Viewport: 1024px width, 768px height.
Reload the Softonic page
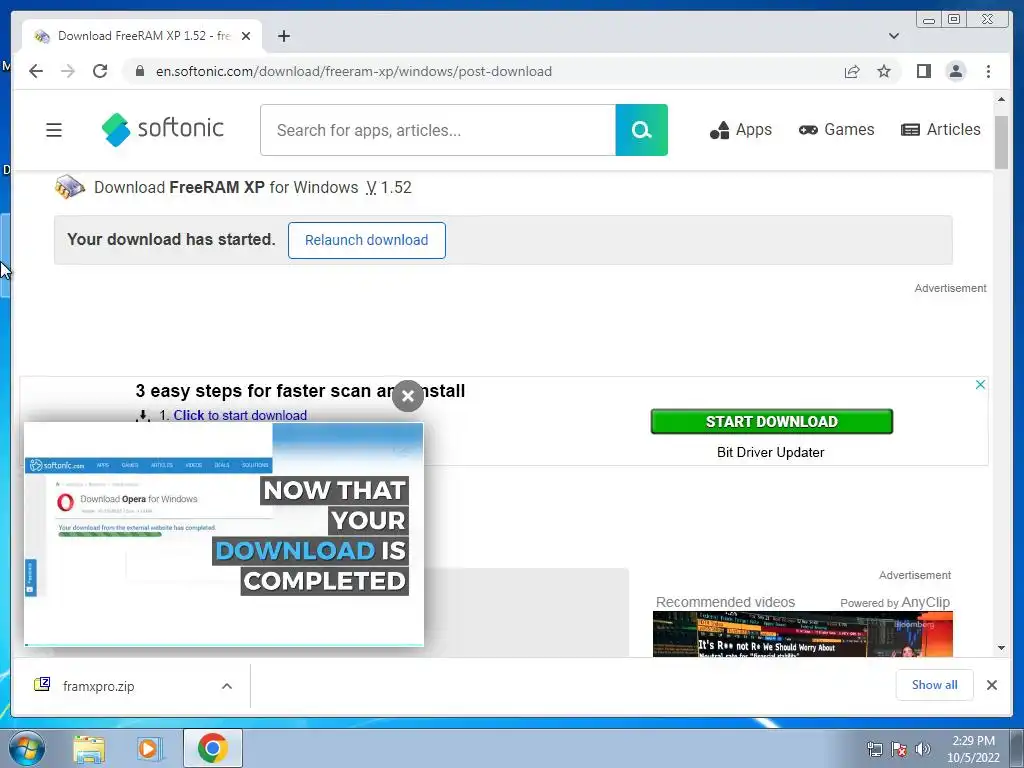pos(100,71)
